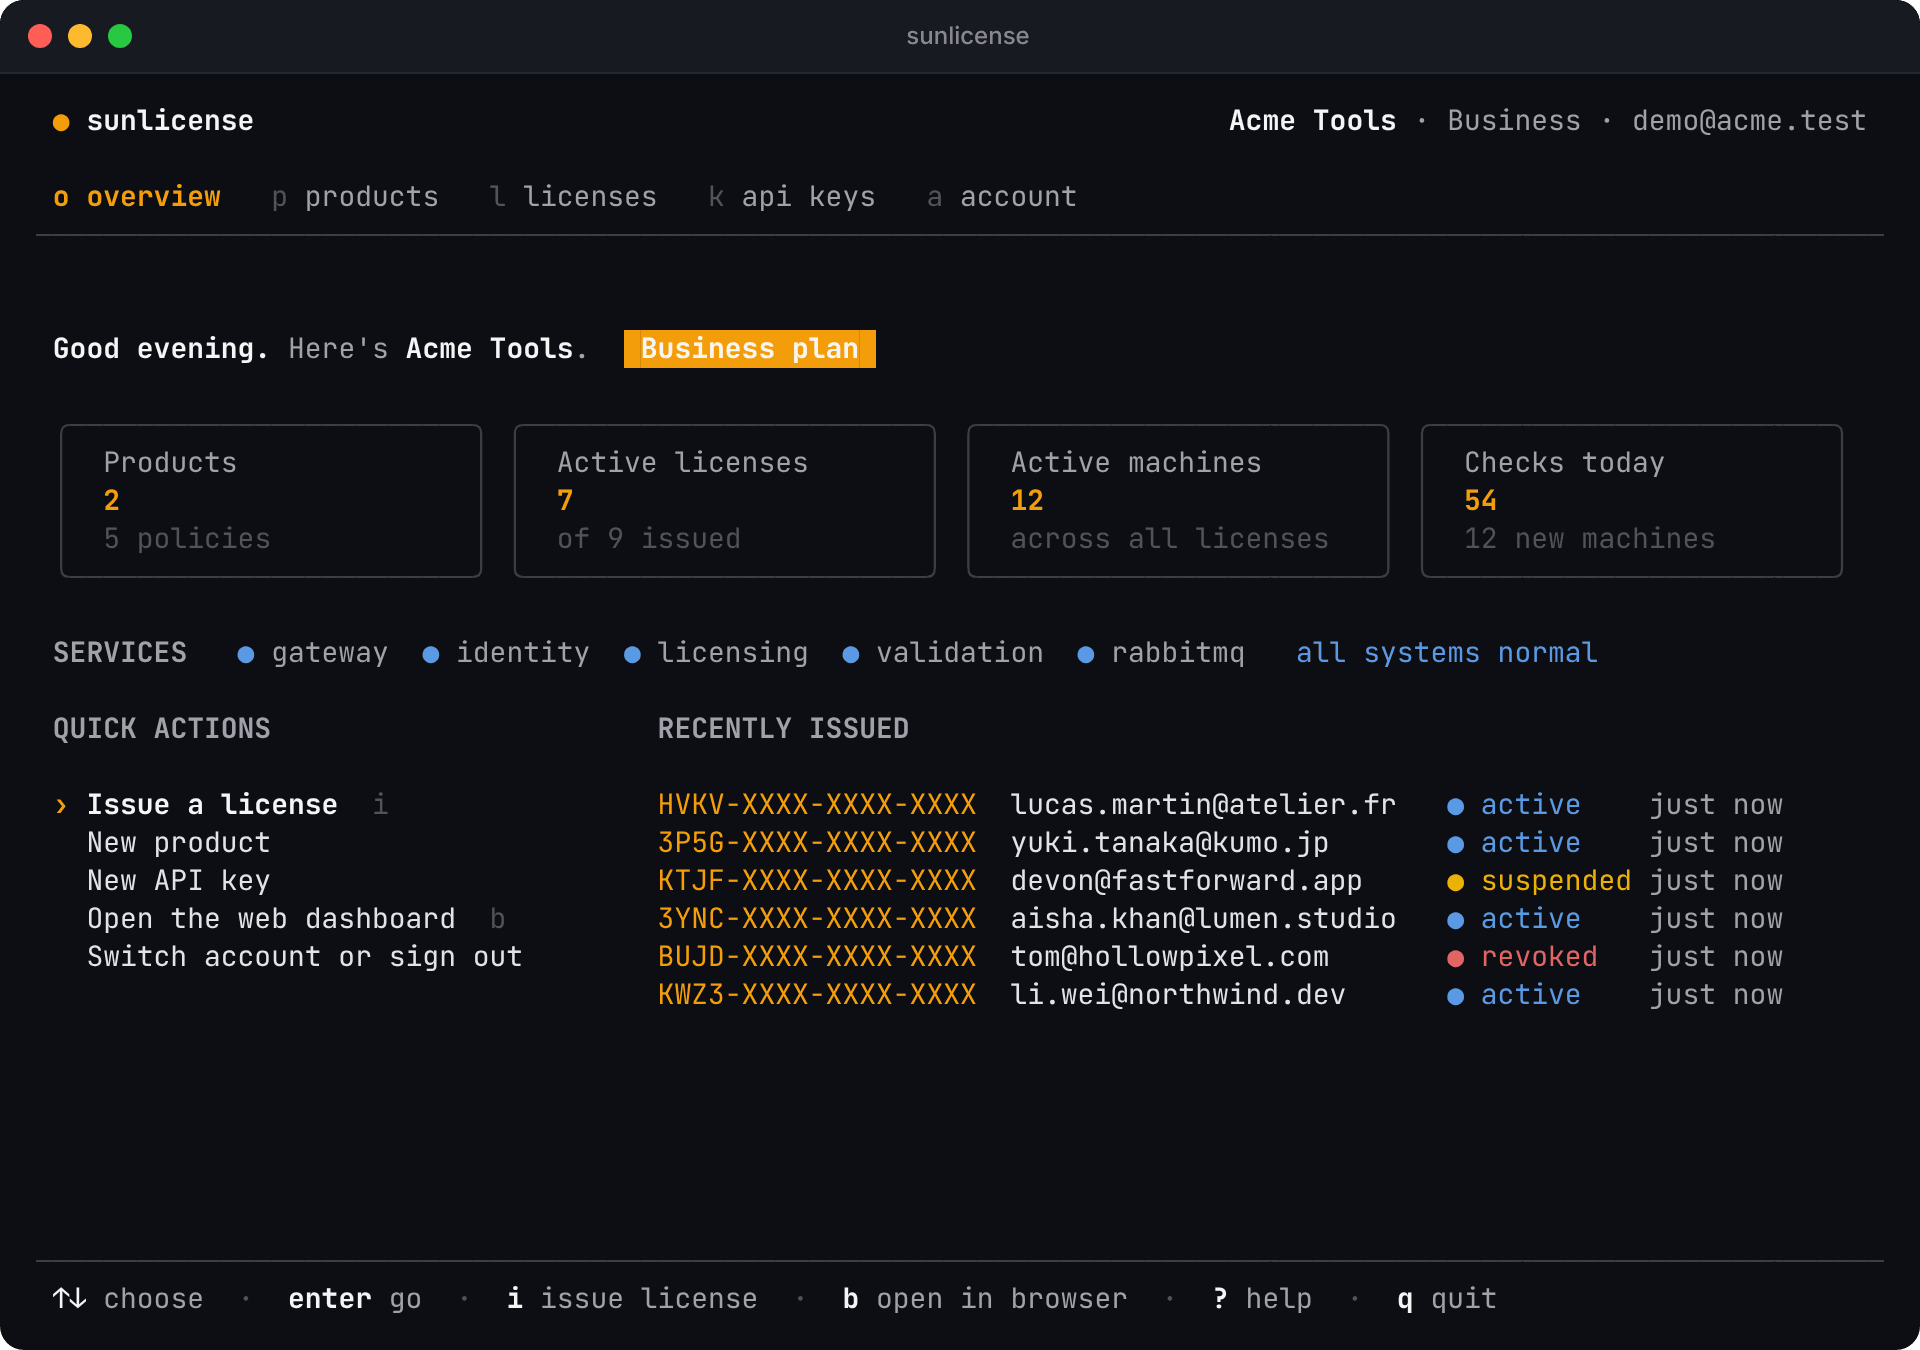This screenshot has width=1920, height=1350.
Task: Click active status dot for li.wei@northwind.dev
Action: [x=1456, y=997]
